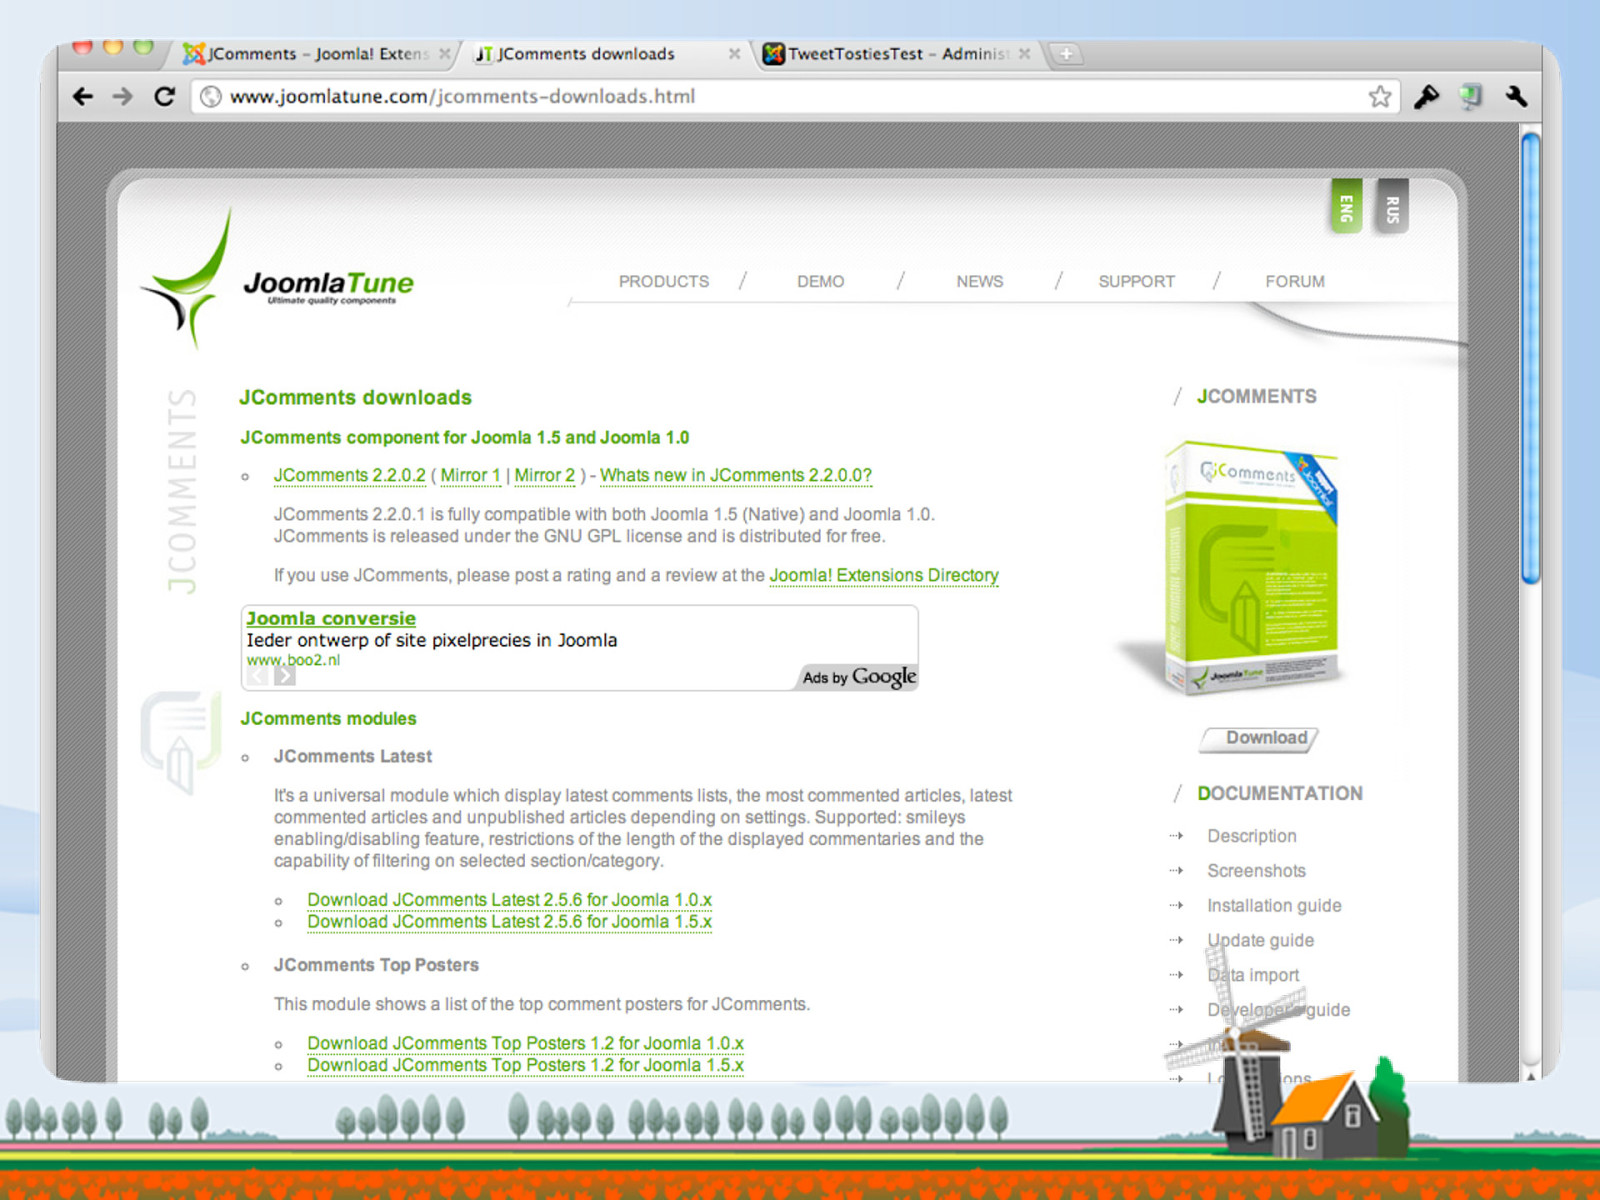
Task: Close the JComments – Joomla! Extensions tab
Action: tap(445, 54)
